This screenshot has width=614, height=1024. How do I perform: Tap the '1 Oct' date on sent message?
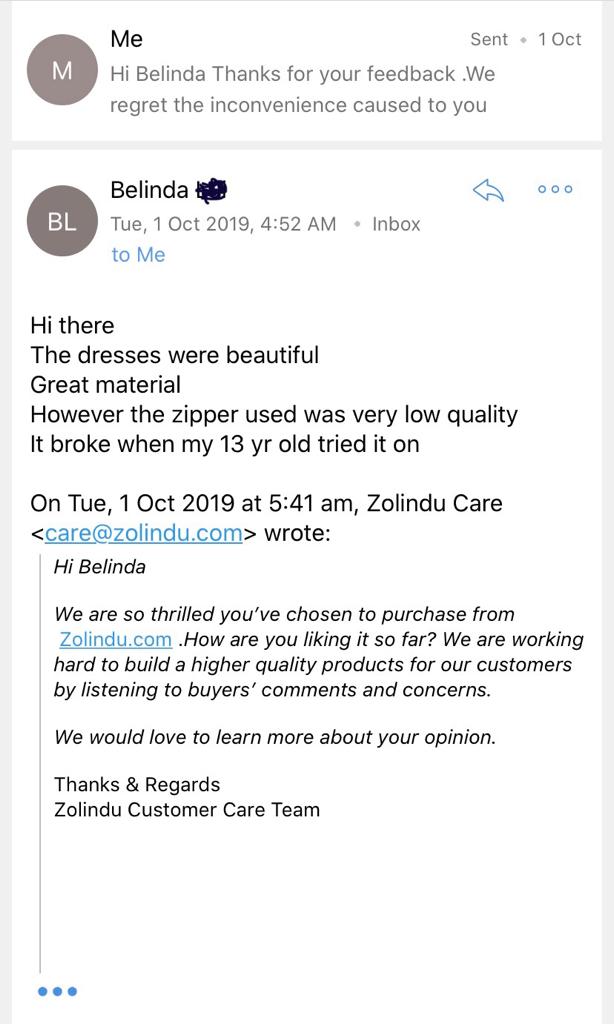point(559,39)
